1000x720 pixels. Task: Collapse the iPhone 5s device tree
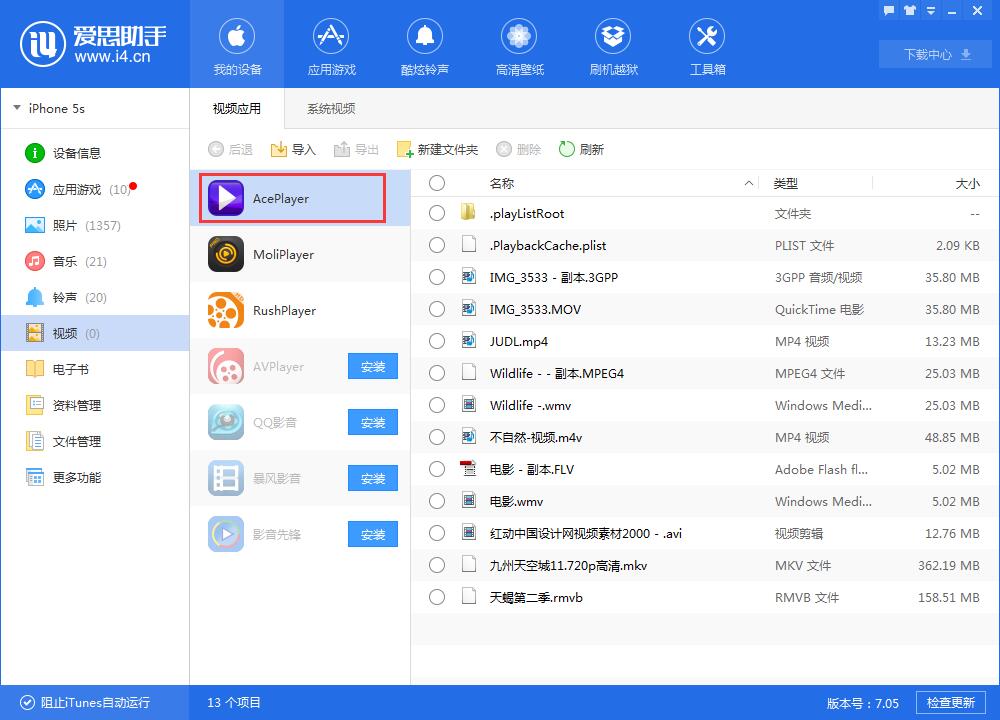coord(17,108)
